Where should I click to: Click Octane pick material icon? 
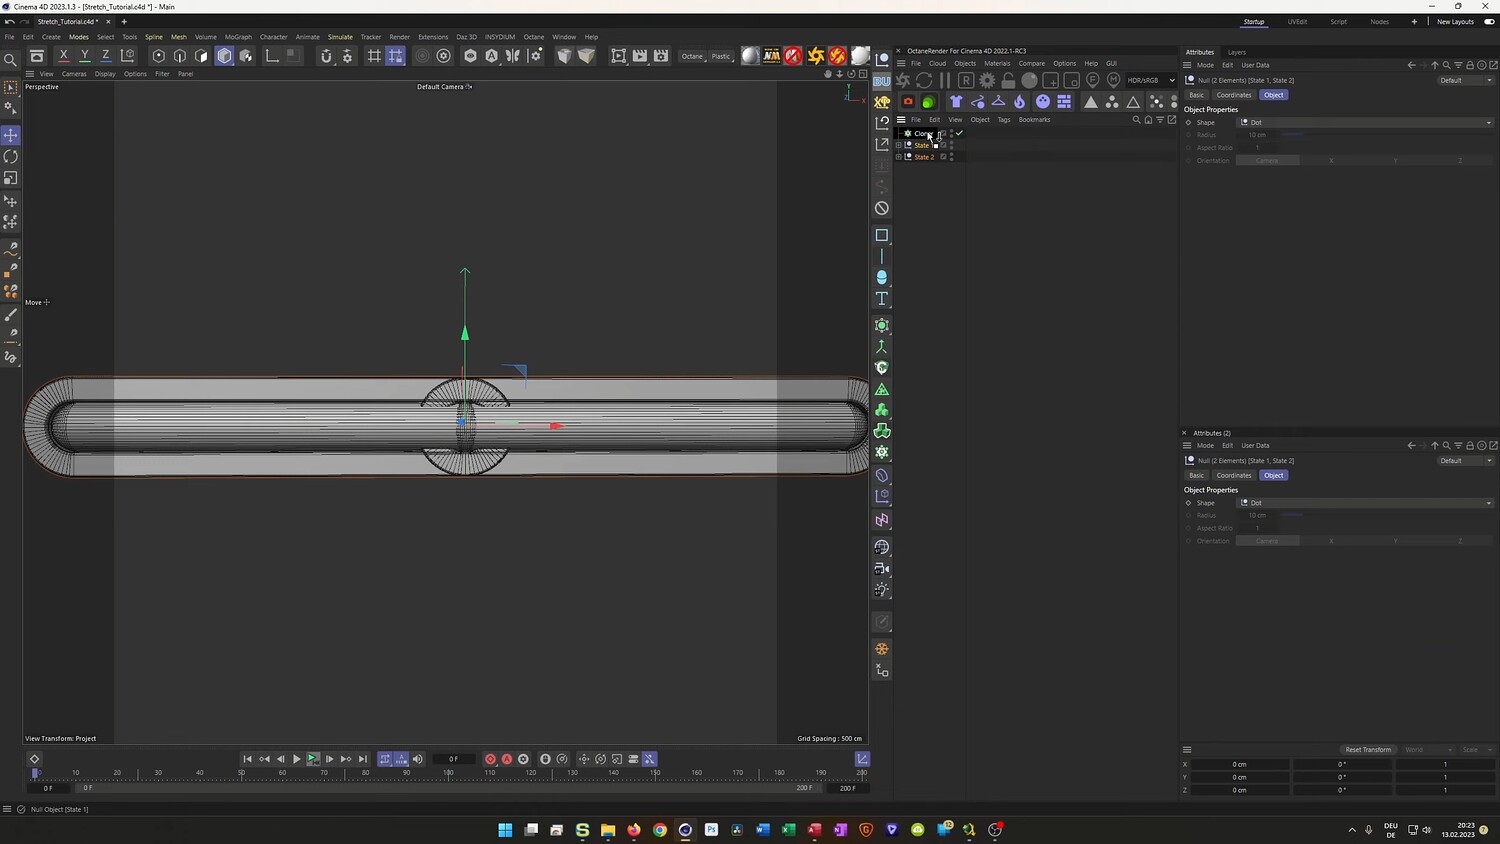coord(1113,80)
